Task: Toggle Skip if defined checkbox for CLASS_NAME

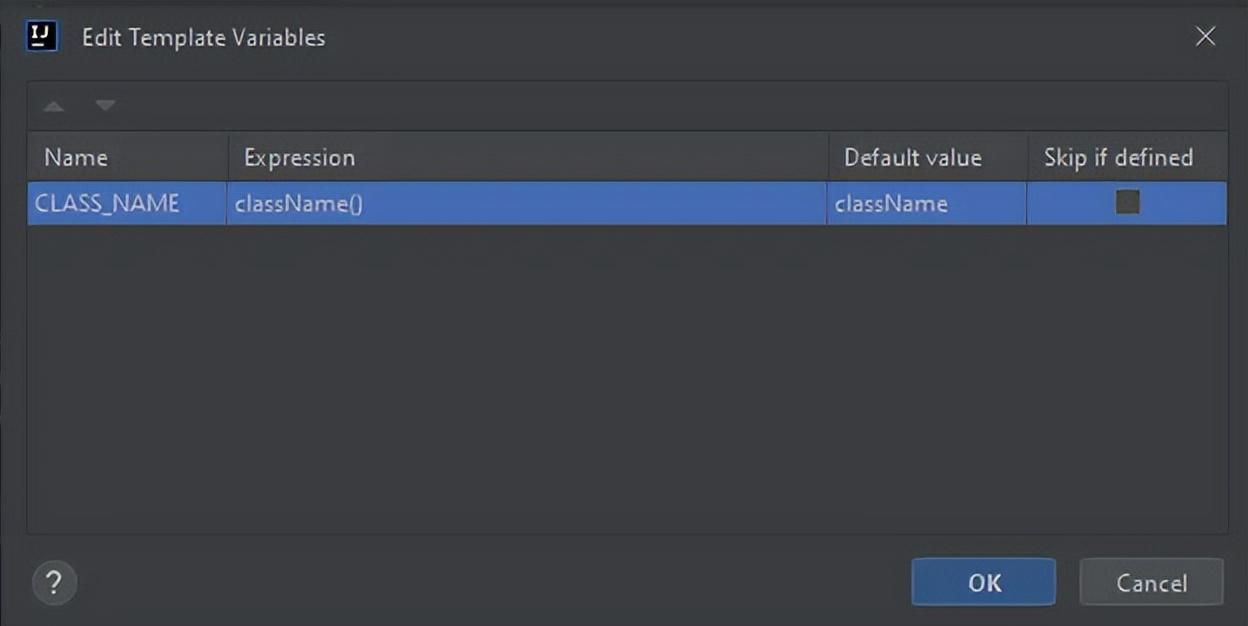Action: point(1127,203)
